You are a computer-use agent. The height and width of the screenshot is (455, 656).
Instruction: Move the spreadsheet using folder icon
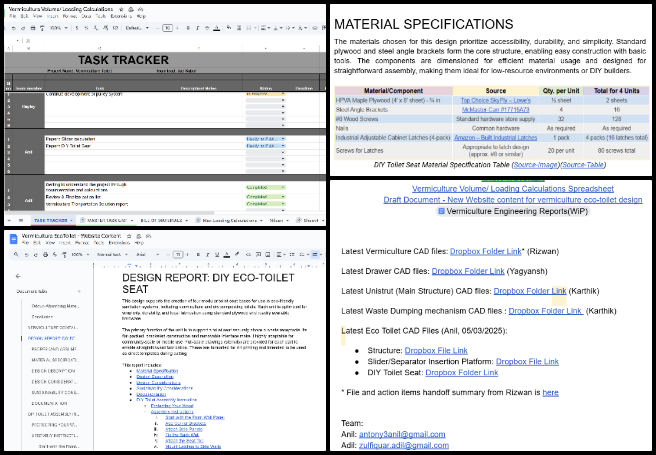131,9
